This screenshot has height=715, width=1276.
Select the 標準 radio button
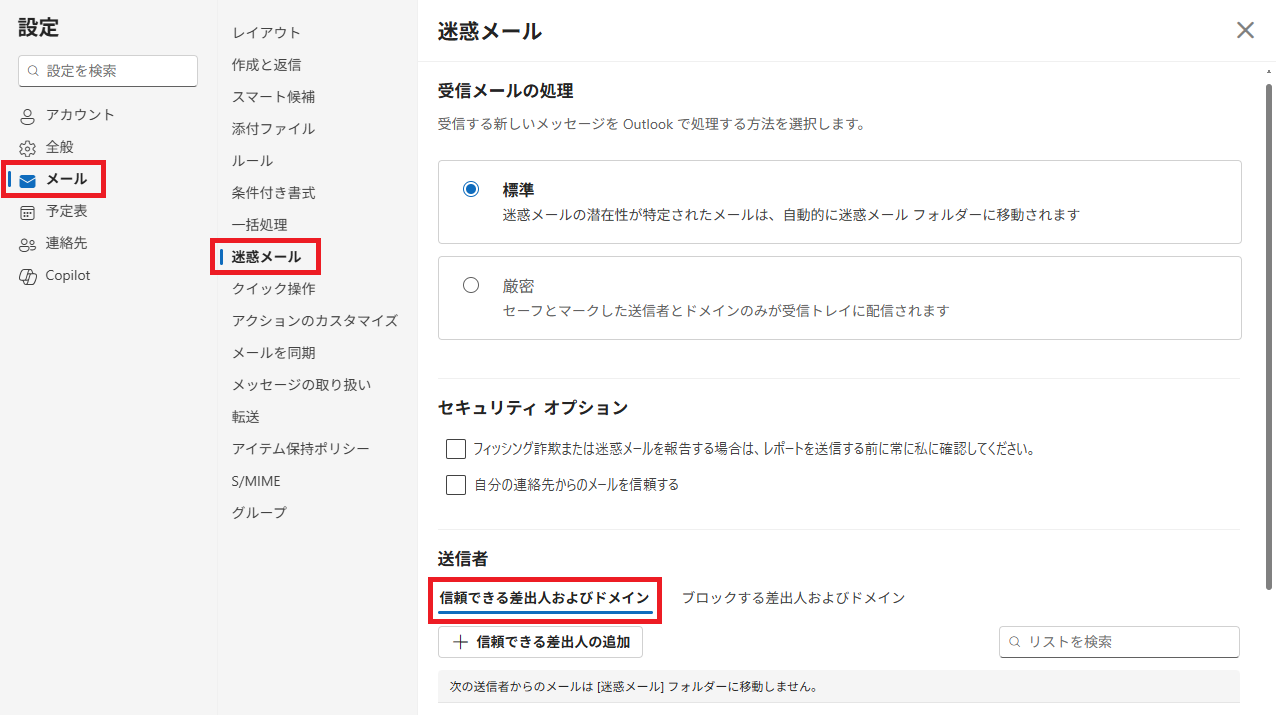click(471, 189)
